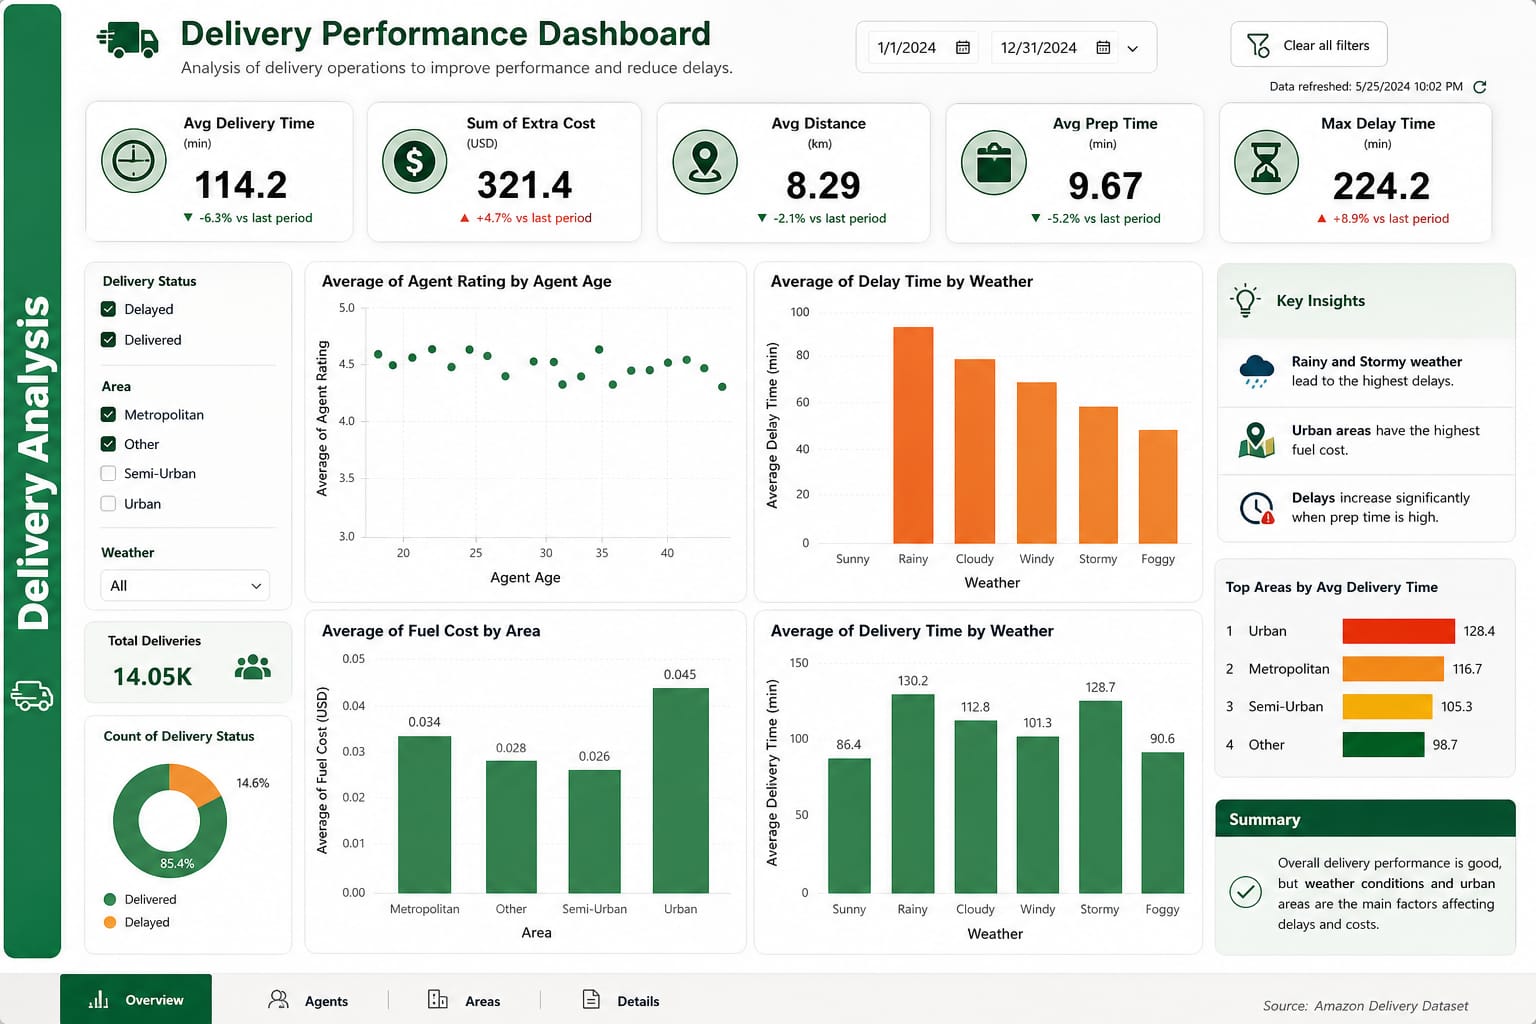This screenshot has height=1024, width=1536.
Task: Click the people icon in Total Deliveries
Action: coord(253,667)
